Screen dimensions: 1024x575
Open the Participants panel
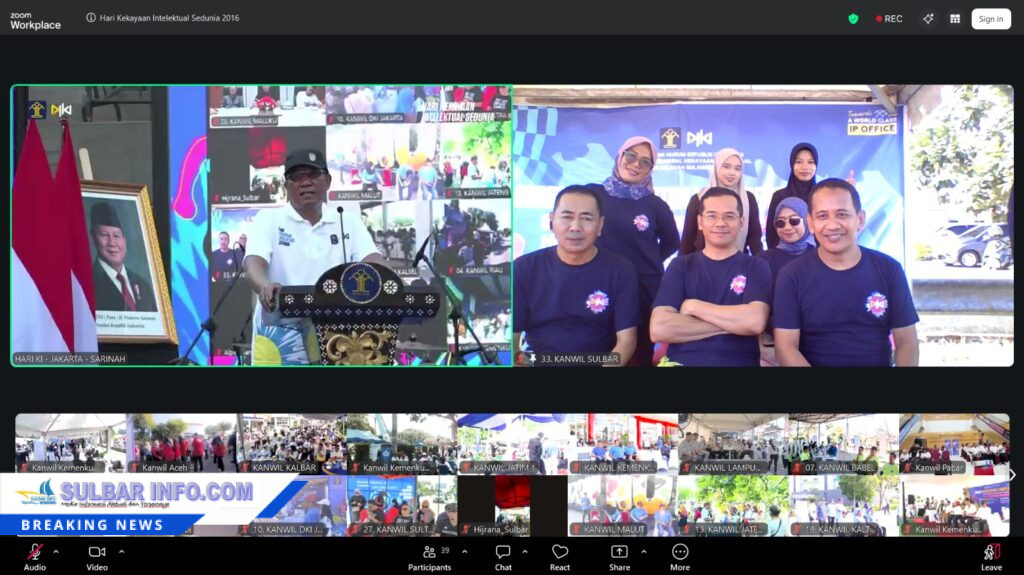coord(429,552)
